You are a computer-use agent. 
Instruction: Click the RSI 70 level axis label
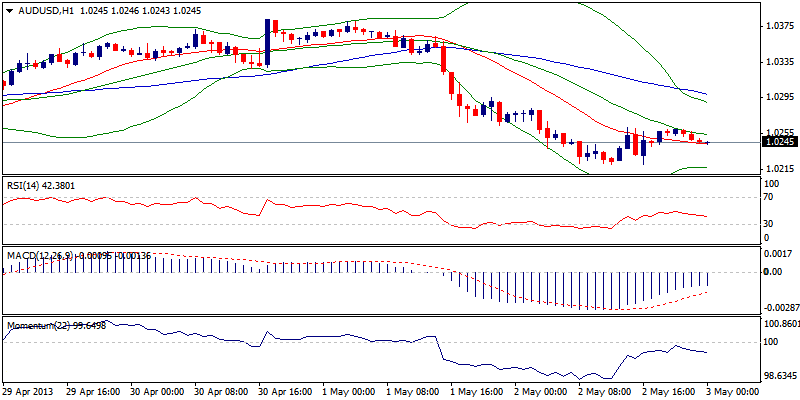[x=768, y=198]
